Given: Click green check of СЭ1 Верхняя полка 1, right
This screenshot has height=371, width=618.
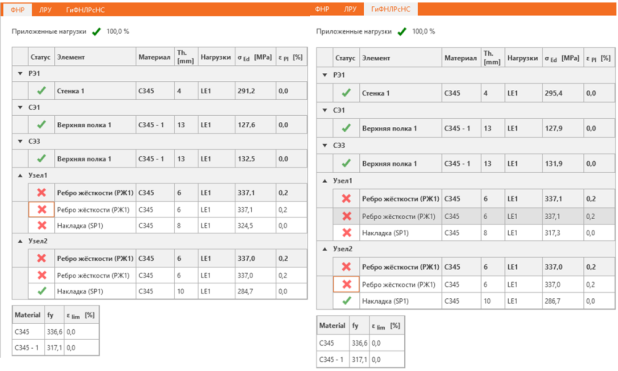Looking at the screenshot, I should pos(346,128).
